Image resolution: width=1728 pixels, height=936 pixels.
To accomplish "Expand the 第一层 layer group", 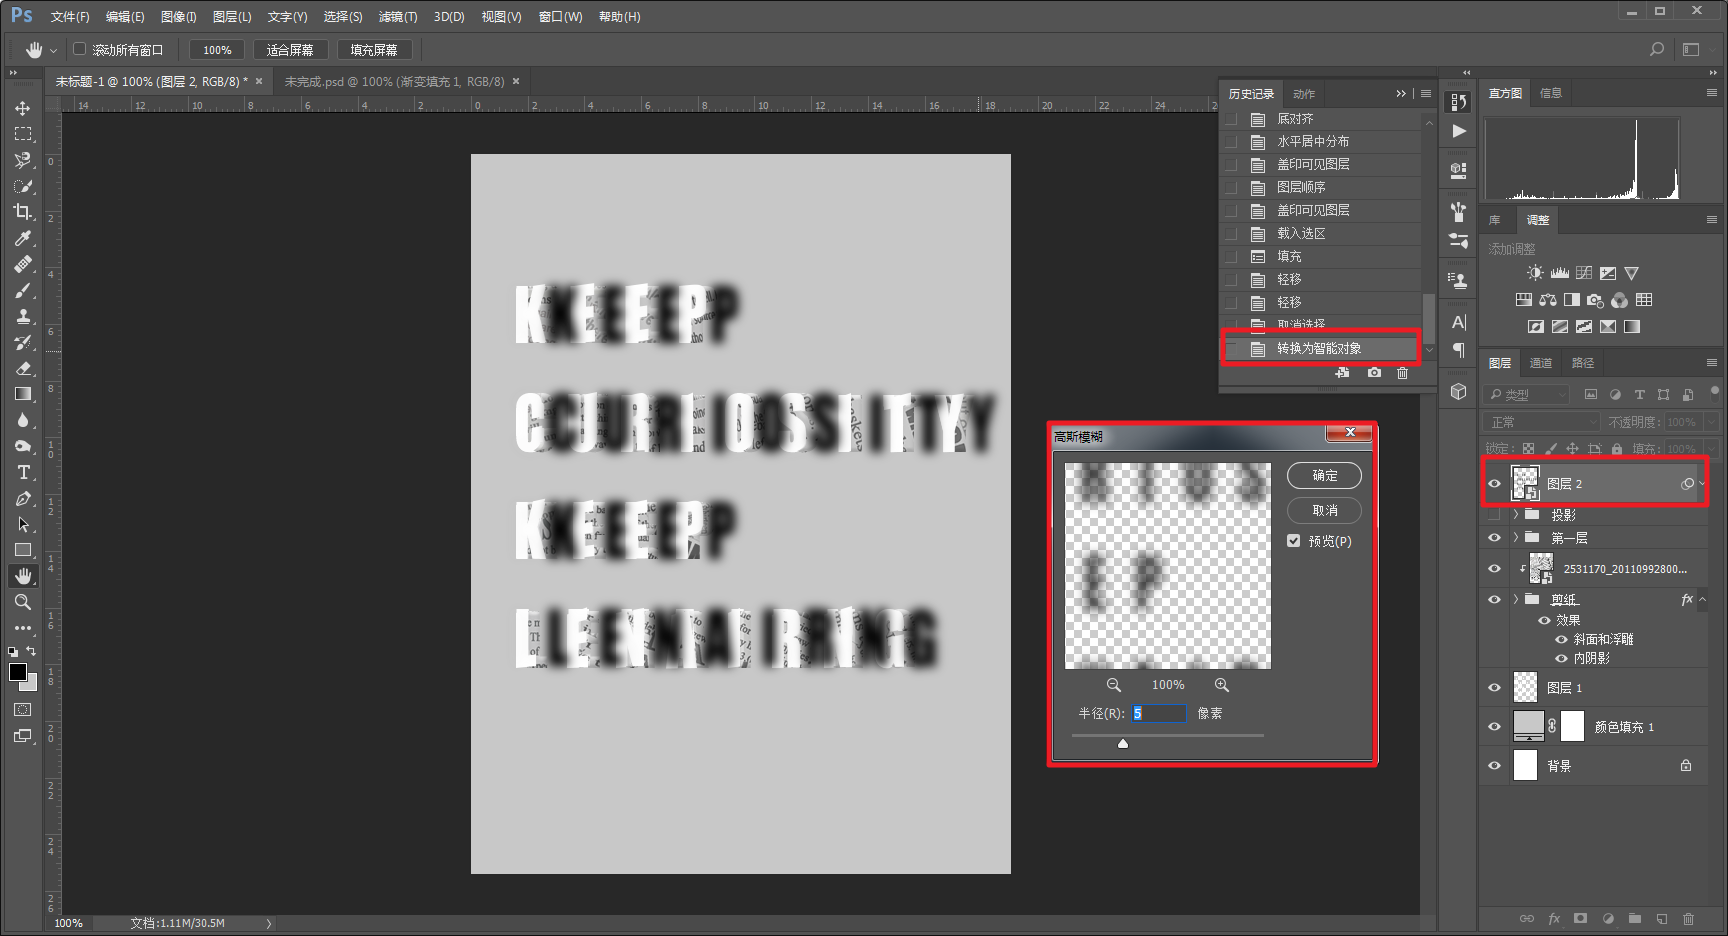I will tap(1516, 538).
